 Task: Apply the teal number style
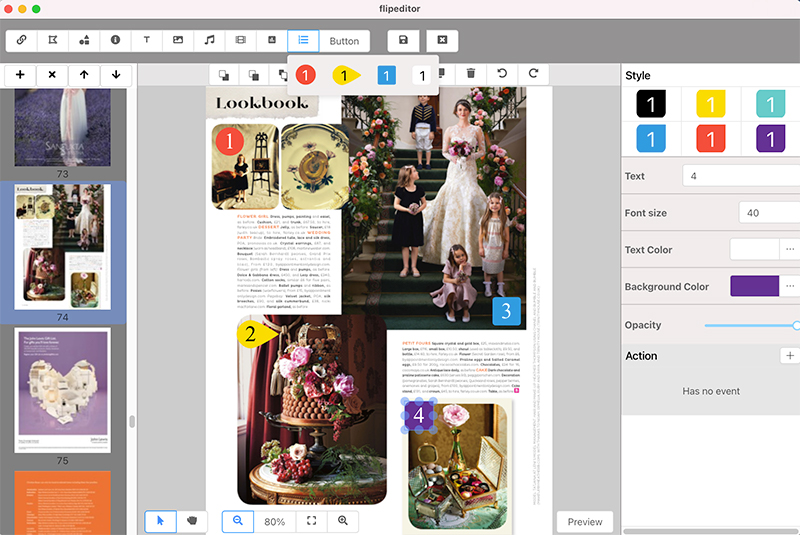[770, 104]
